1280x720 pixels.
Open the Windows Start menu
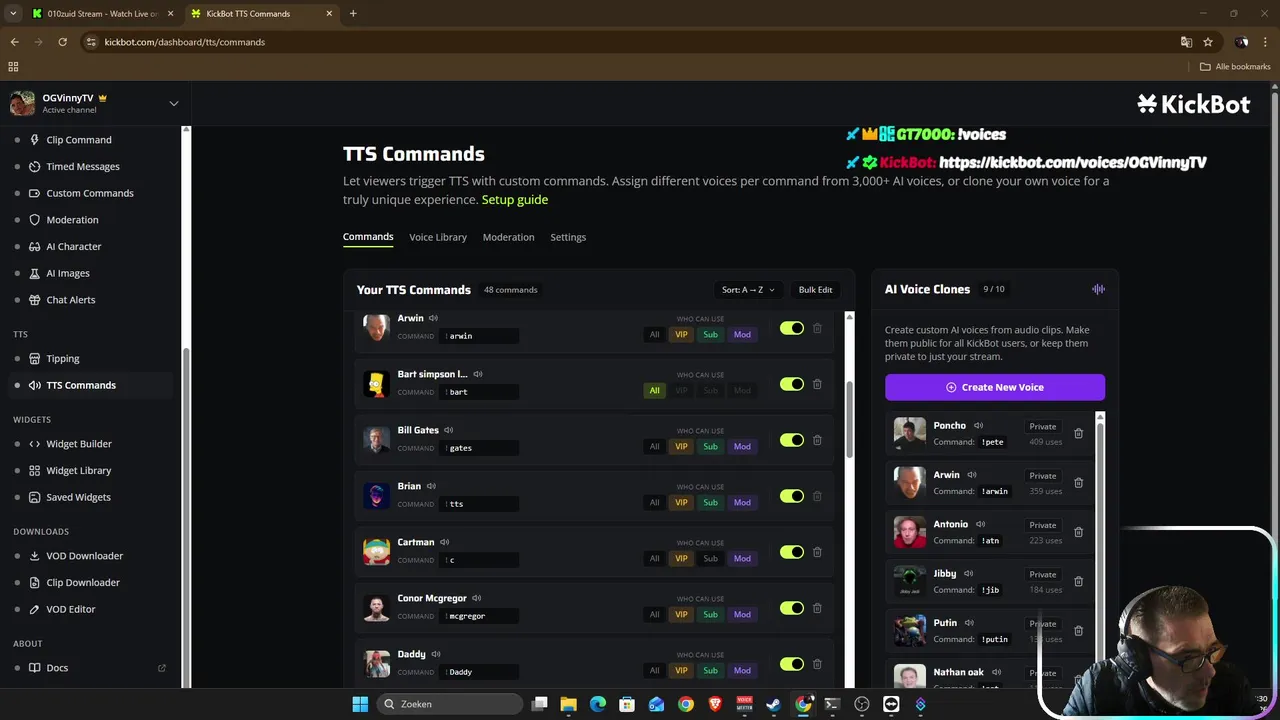pyautogui.click(x=360, y=704)
